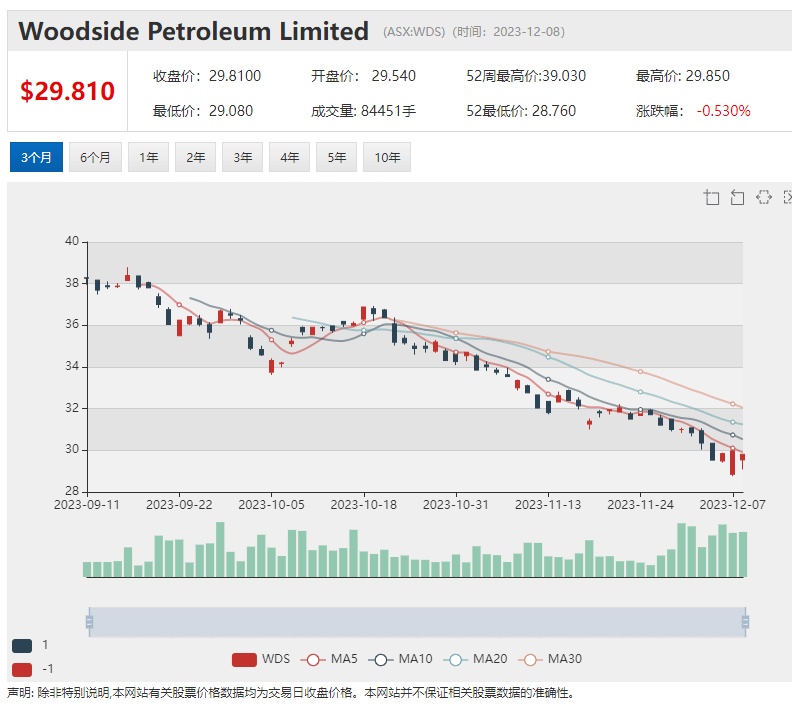Show the 3年 price history
The image size is (808, 709).
242,157
